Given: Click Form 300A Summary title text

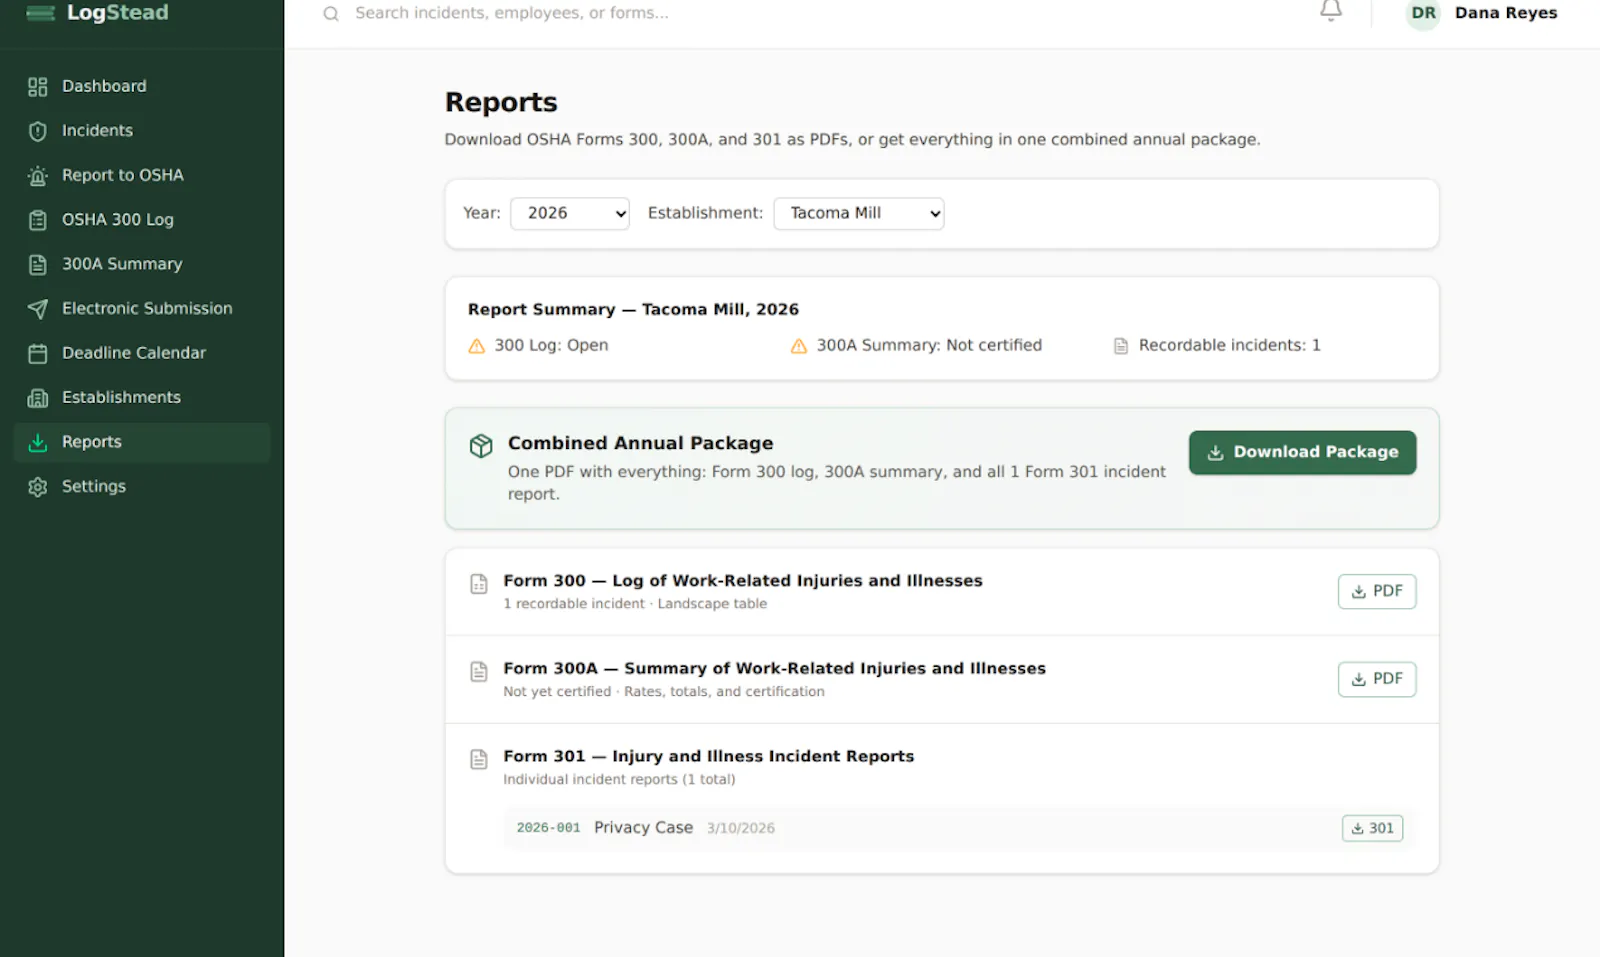Looking at the screenshot, I should click(x=774, y=669).
